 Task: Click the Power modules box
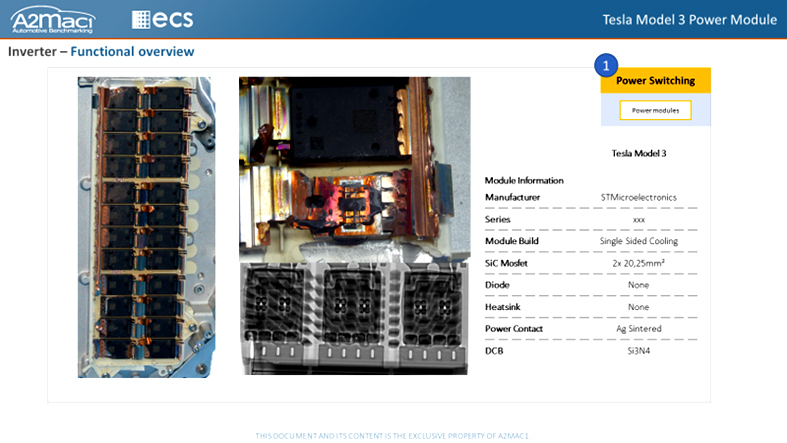click(x=655, y=110)
